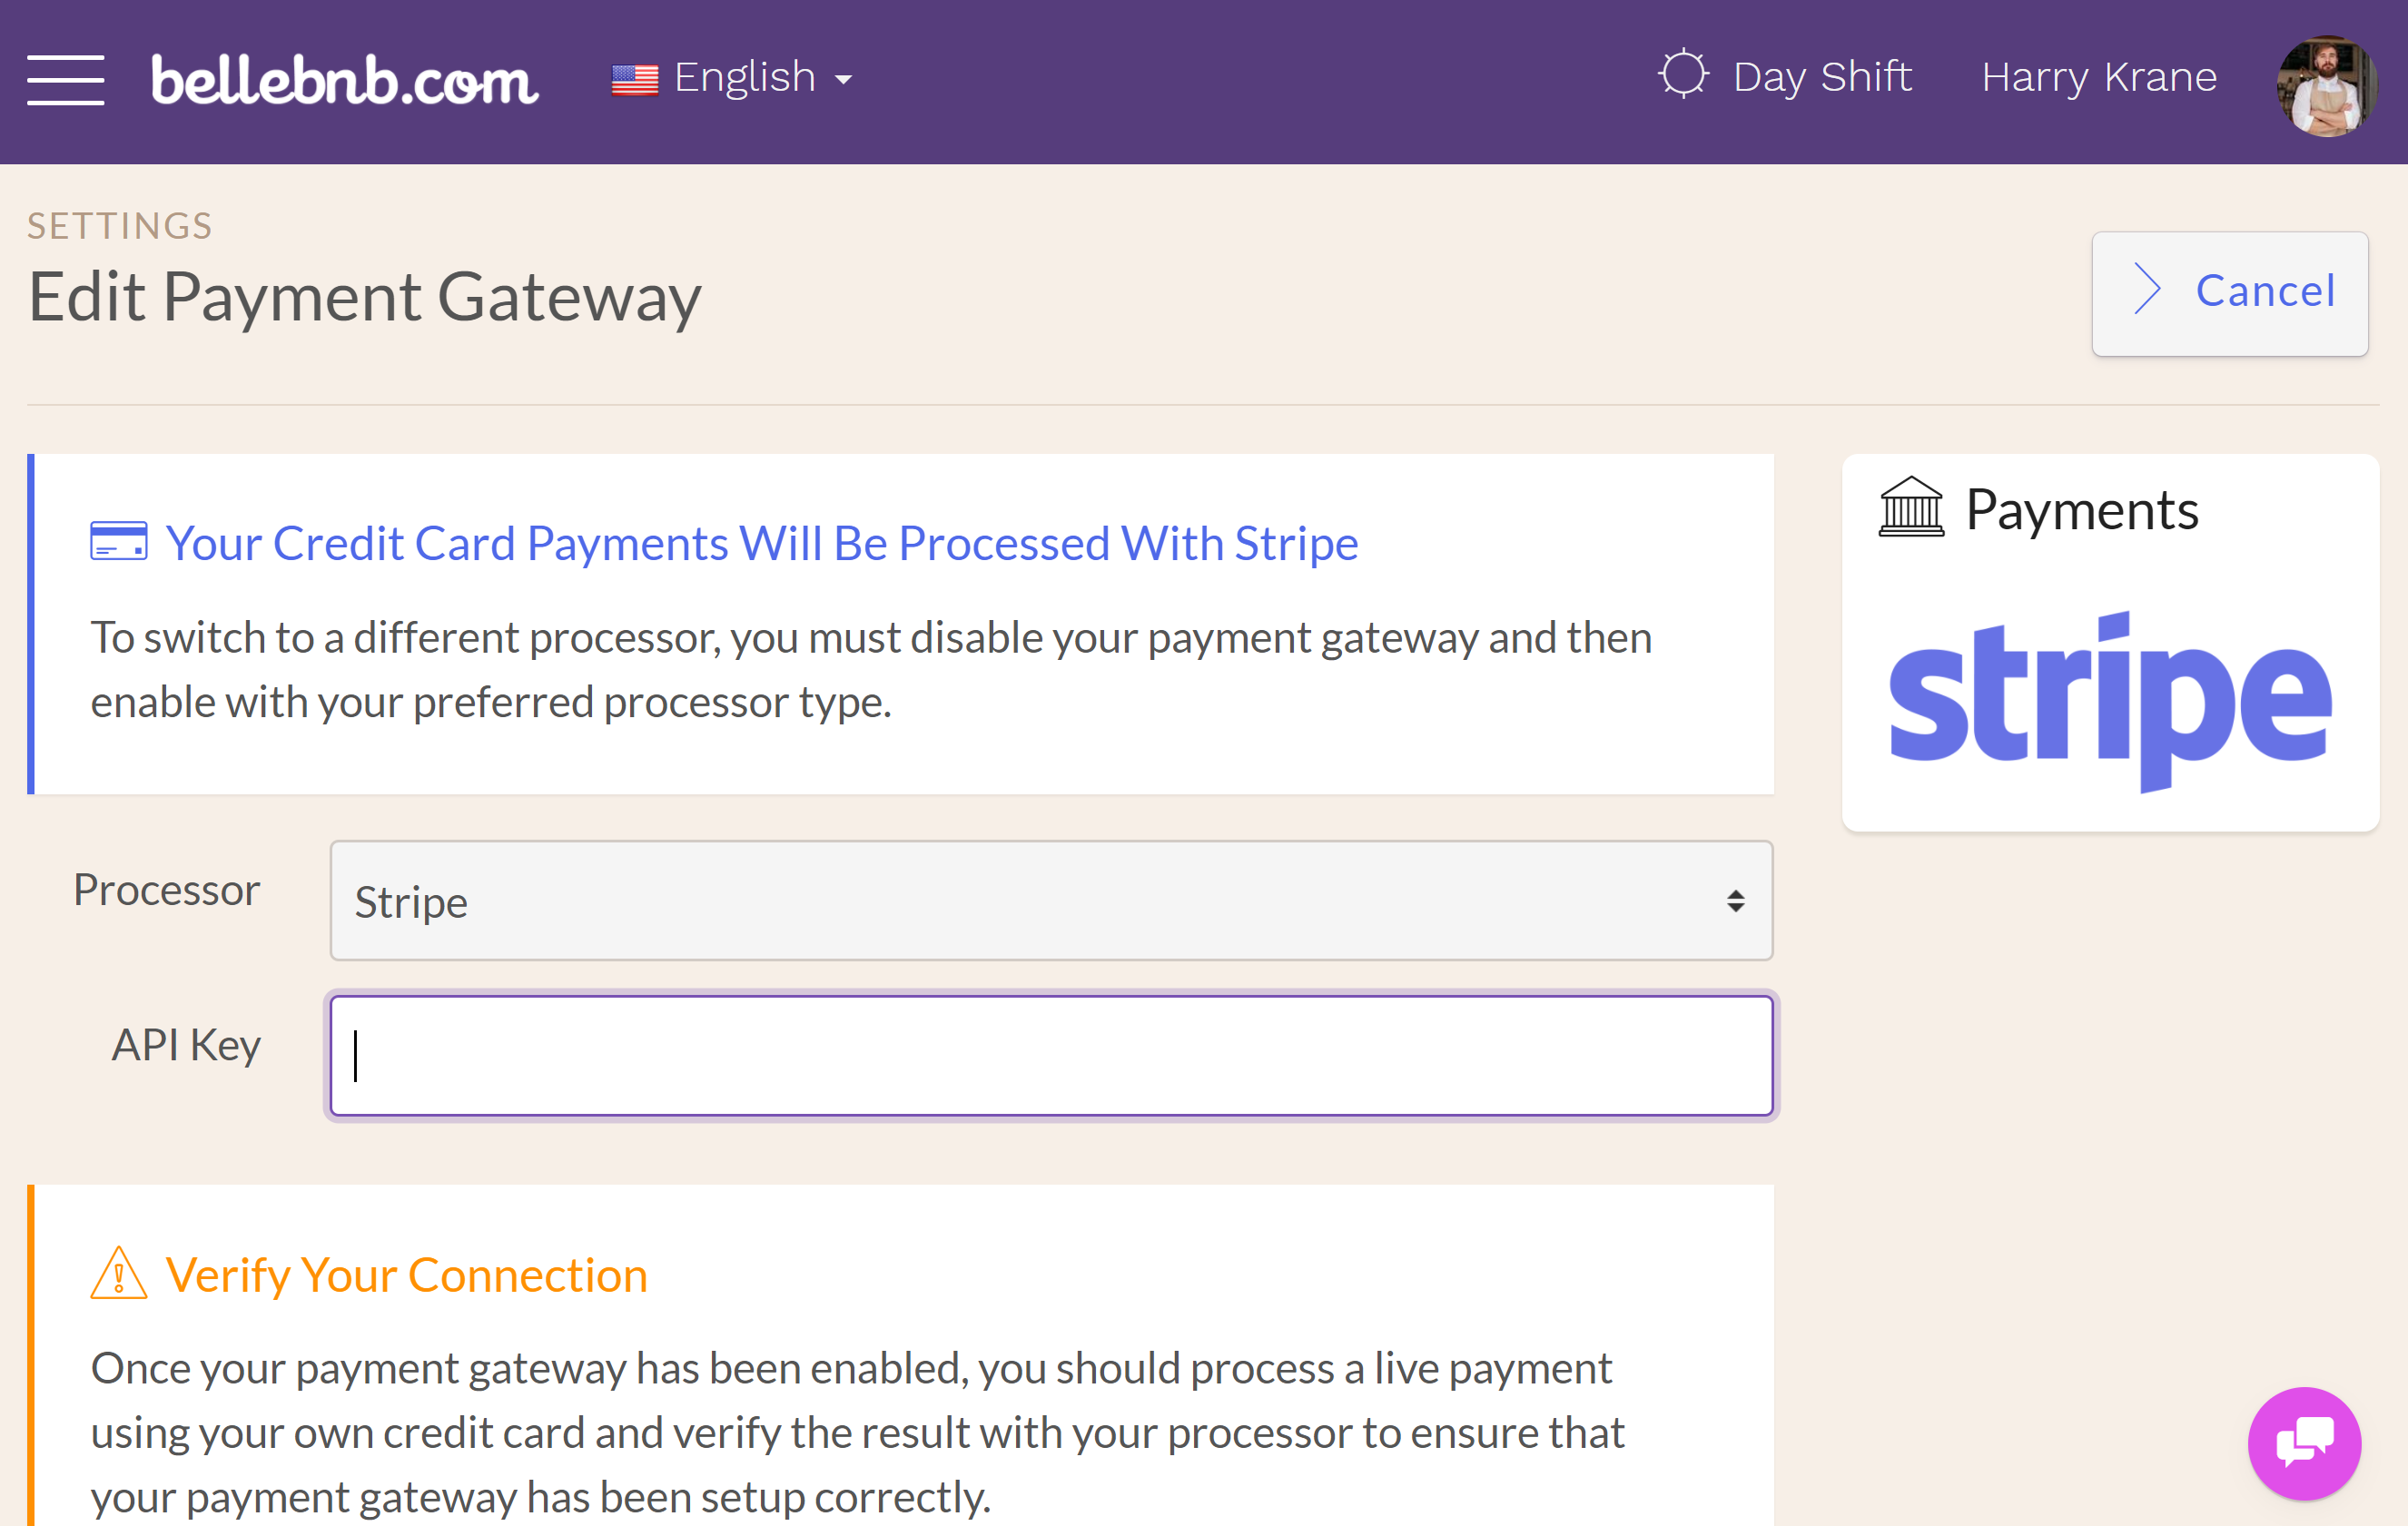
Task: Click the US flag icon
Action: [x=634, y=79]
